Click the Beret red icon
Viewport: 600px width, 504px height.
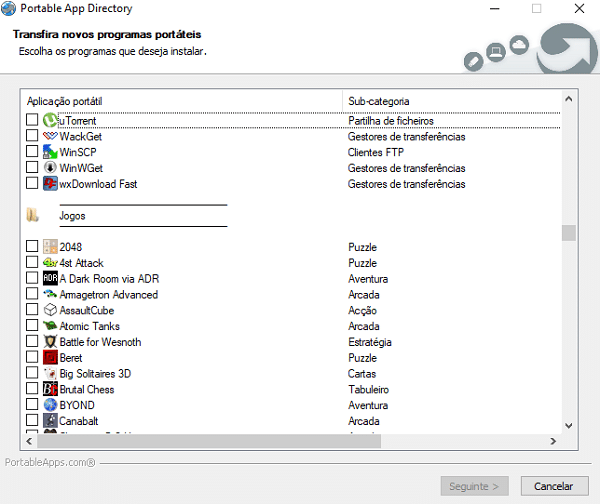(x=50, y=357)
